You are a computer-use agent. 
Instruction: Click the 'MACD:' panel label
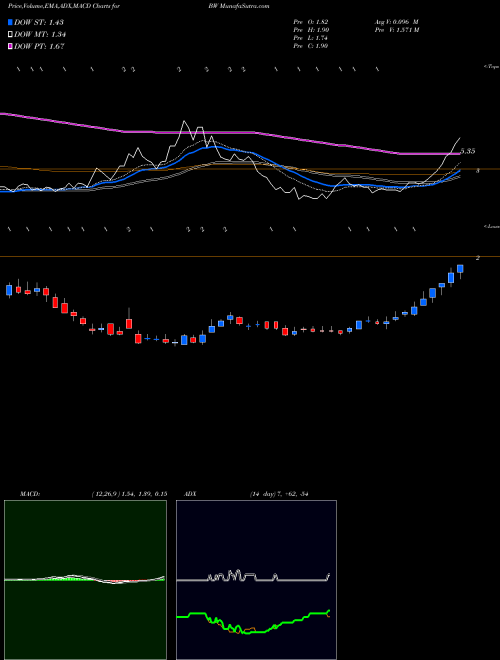[29, 494]
